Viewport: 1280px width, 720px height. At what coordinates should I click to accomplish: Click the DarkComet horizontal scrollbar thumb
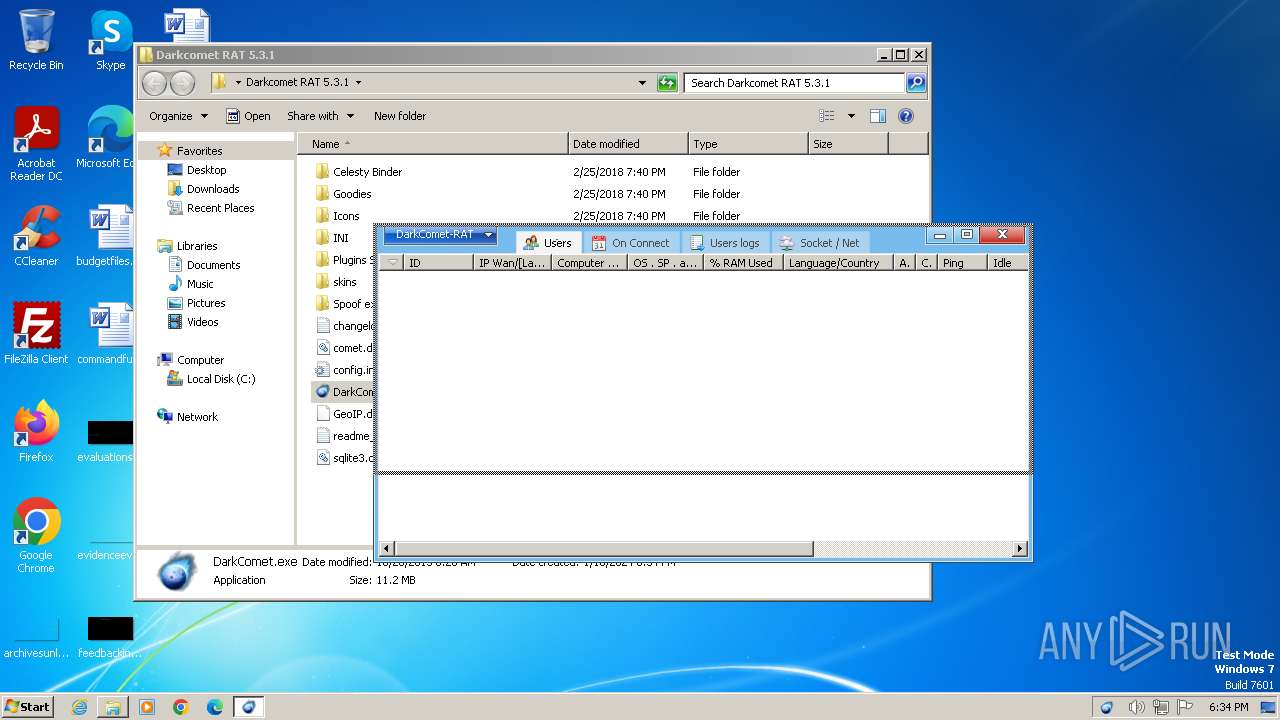click(604, 549)
